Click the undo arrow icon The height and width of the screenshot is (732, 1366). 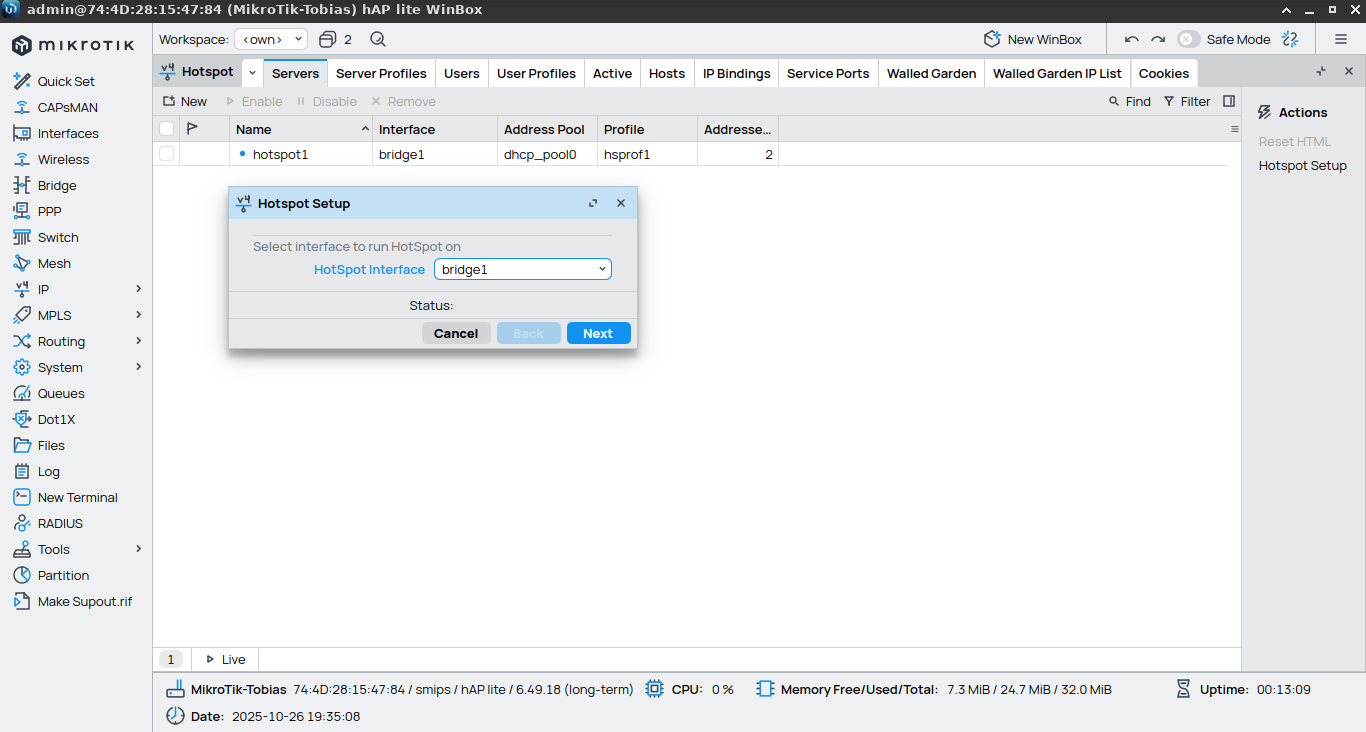(x=1132, y=39)
